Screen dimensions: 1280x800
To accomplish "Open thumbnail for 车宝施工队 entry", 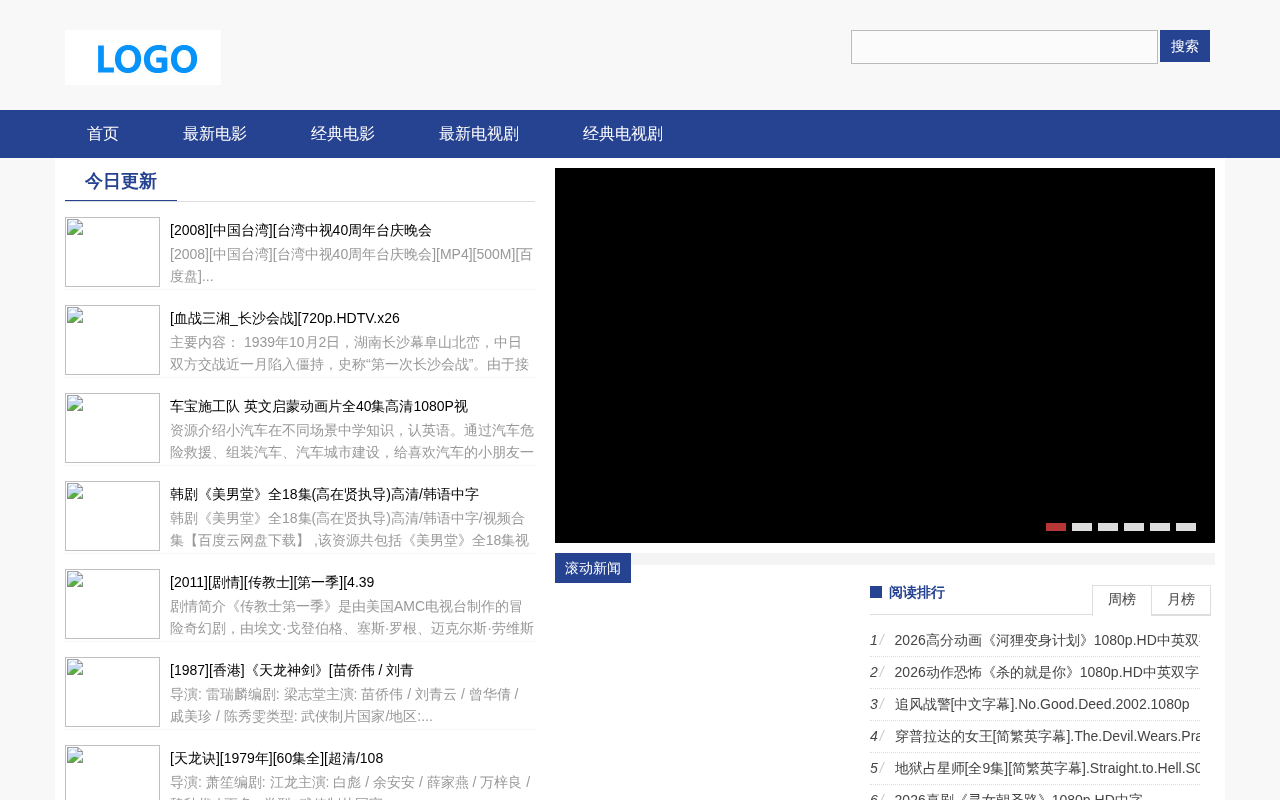I will pyautogui.click(x=112, y=428).
